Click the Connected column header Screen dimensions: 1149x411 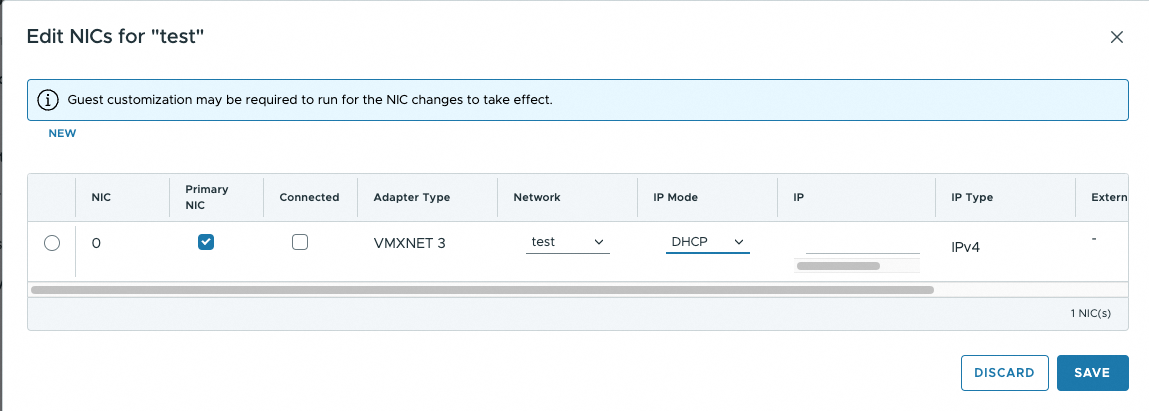pos(309,197)
